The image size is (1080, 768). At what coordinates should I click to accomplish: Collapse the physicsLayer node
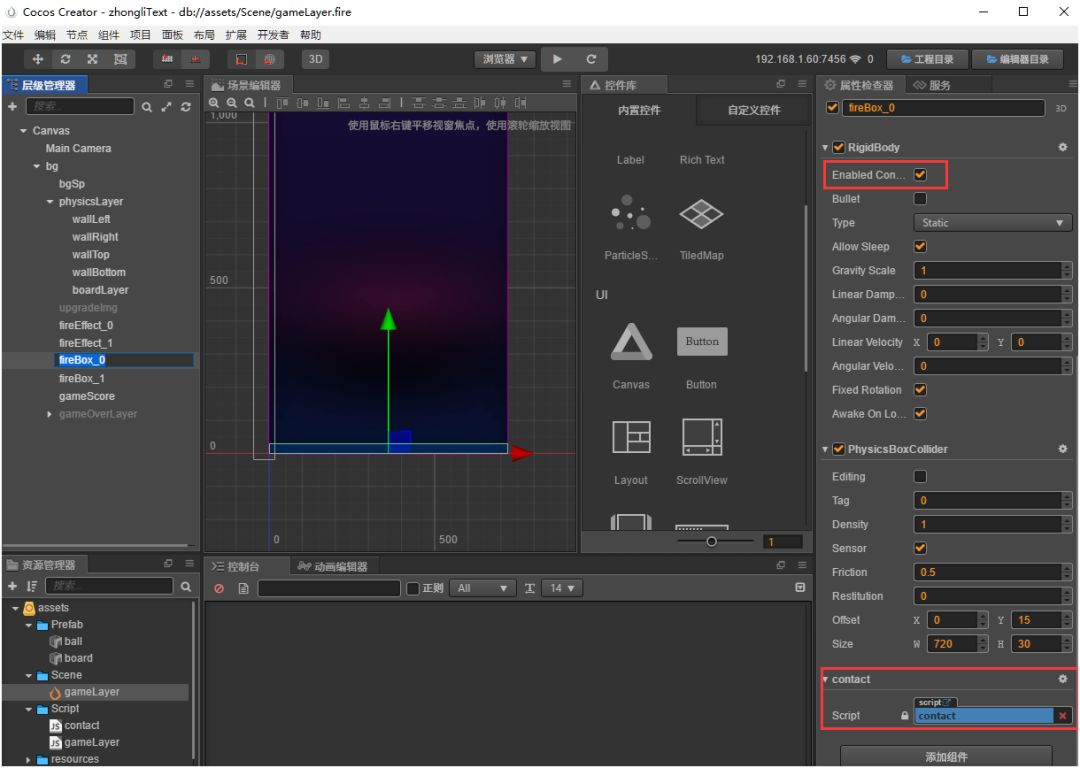pyautogui.click(x=50, y=203)
